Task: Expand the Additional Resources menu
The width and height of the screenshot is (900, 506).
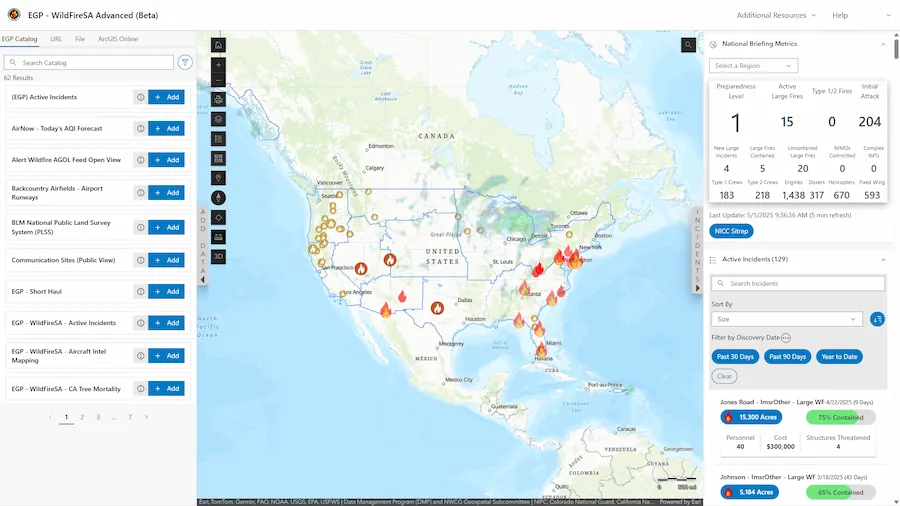Action: coord(776,15)
